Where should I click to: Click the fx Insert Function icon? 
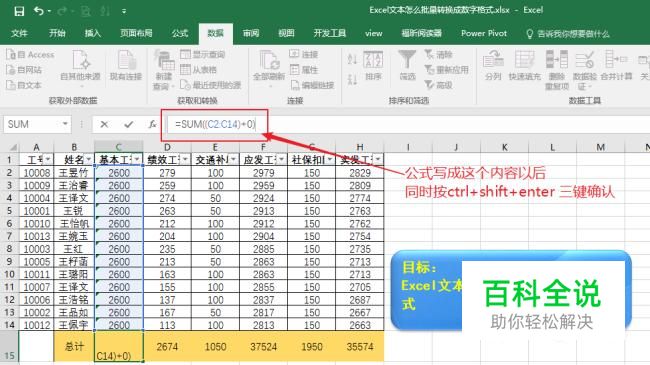click(152, 124)
